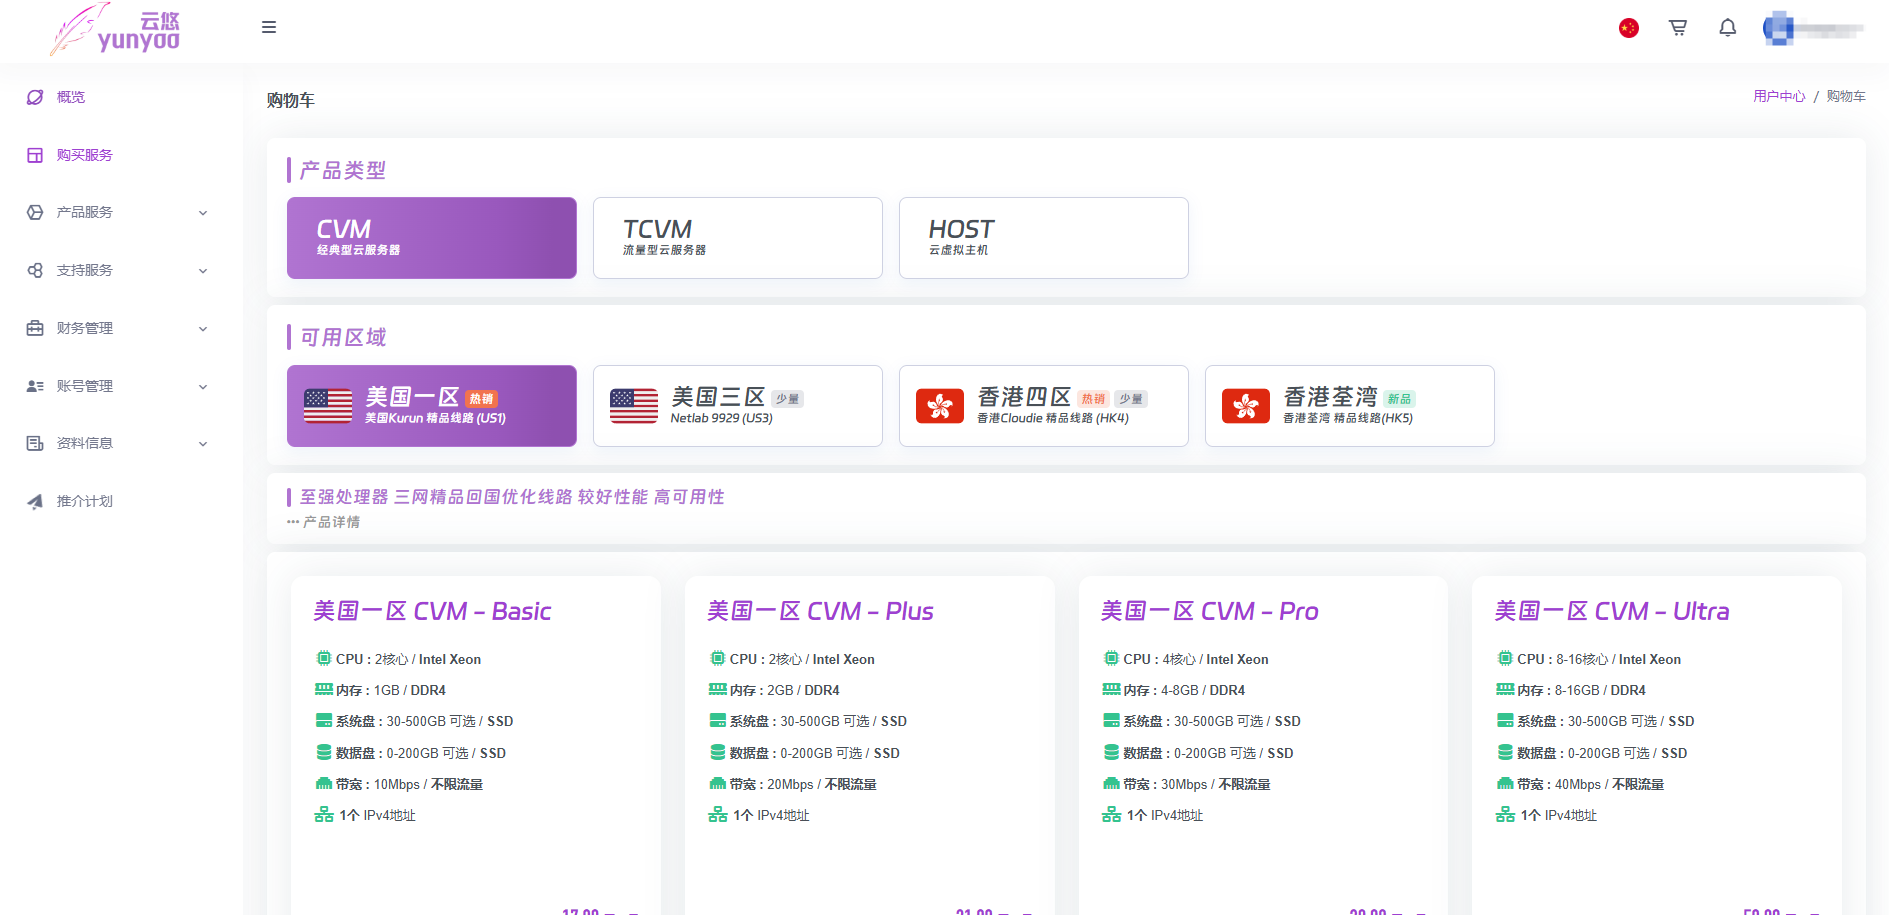Click the bandwidth icon in Basic plan
Viewport: 1889px width, 915px height.
(324, 783)
